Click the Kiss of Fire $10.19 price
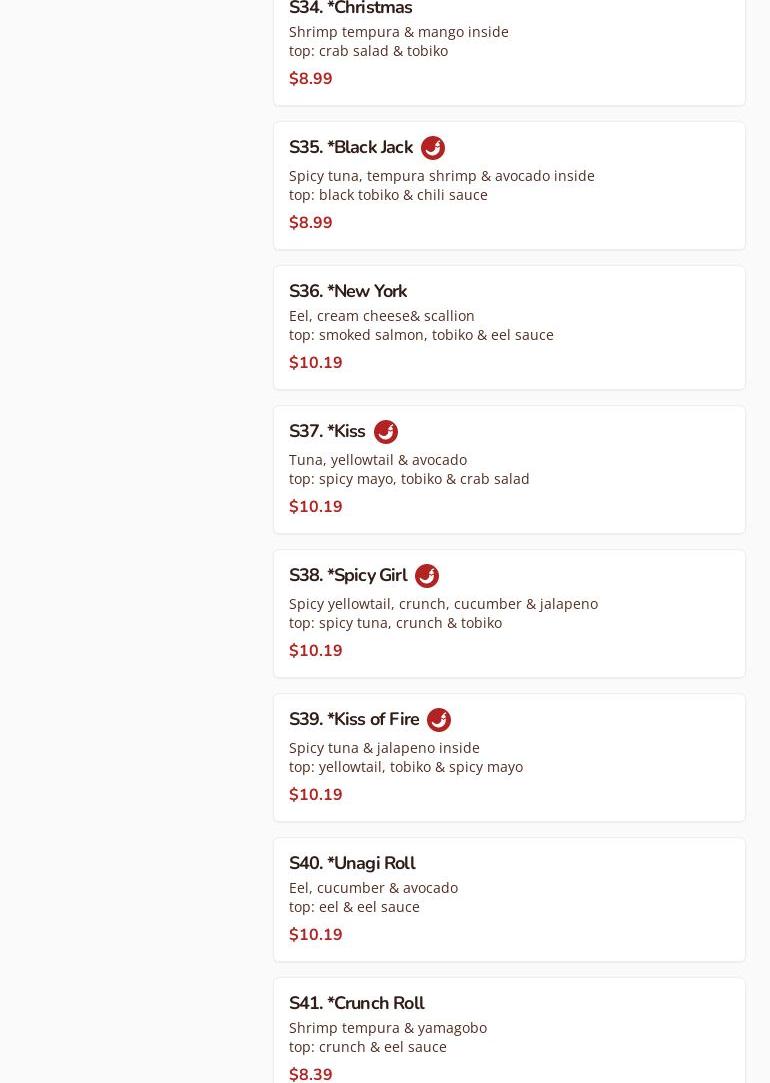 (316, 794)
